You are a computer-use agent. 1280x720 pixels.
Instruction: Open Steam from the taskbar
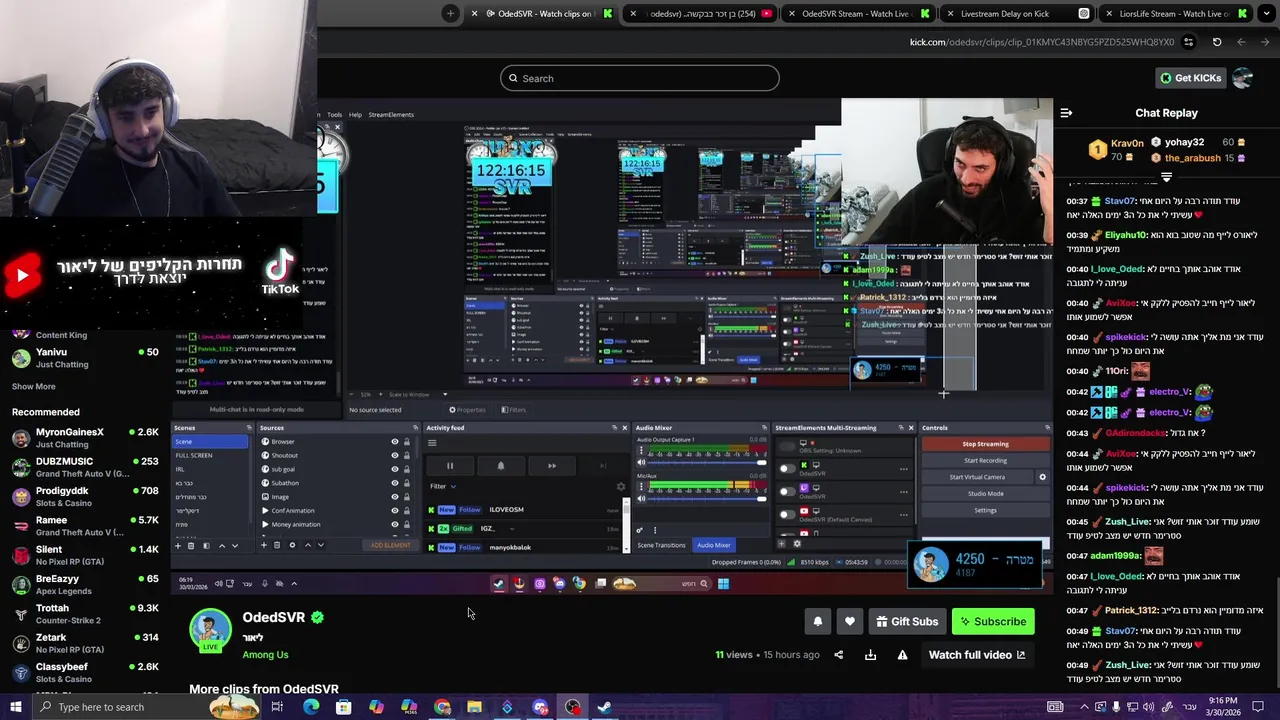(x=605, y=707)
